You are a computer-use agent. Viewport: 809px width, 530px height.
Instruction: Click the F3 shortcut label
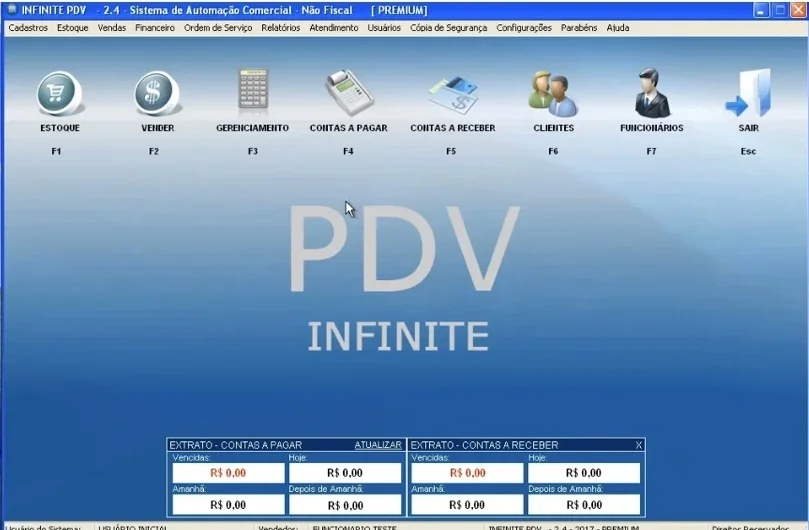coord(252,151)
